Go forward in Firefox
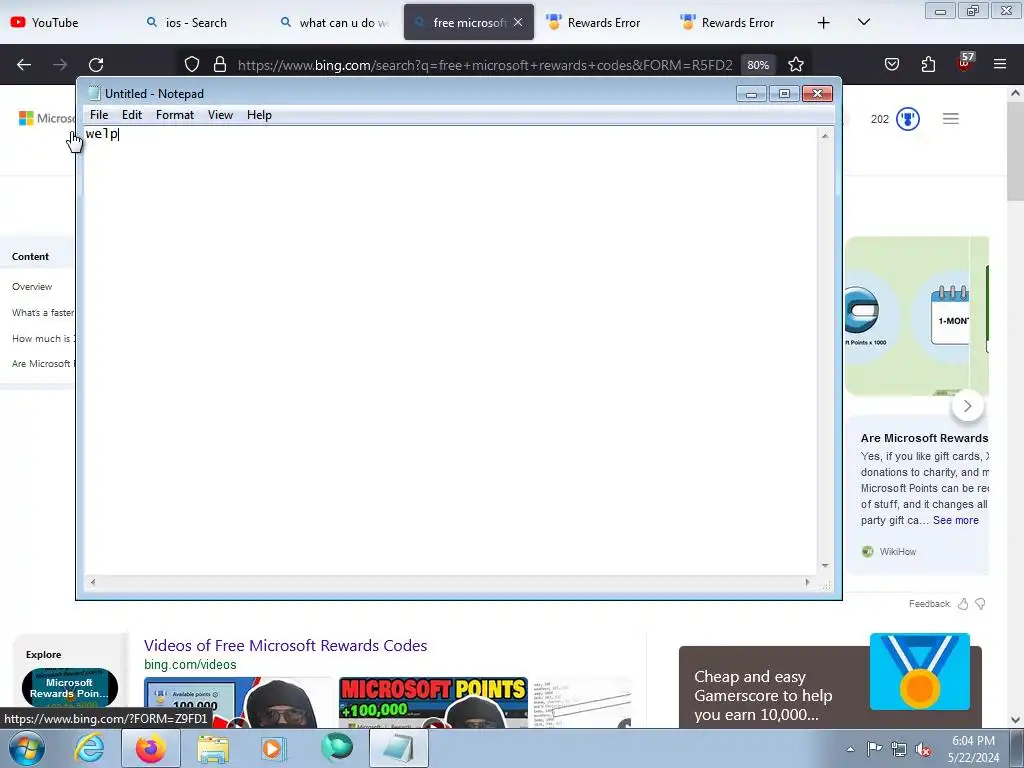 pos(60,65)
